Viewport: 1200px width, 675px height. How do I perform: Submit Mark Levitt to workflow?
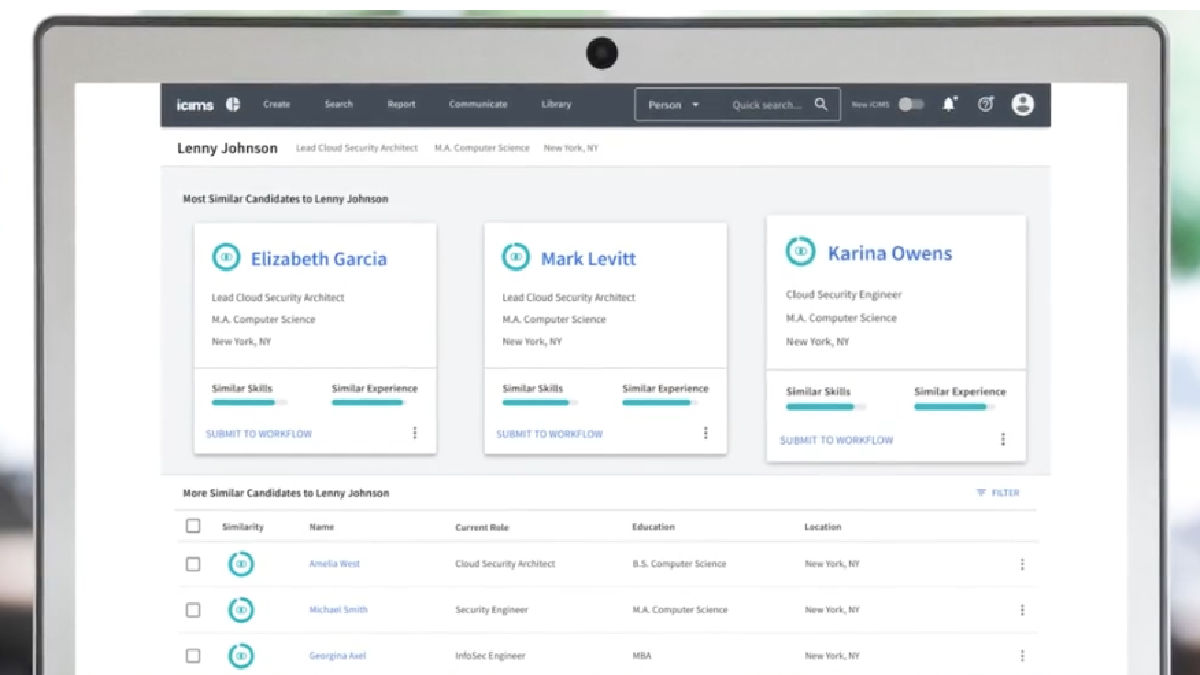pyautogui.click(x=550, y=434)
